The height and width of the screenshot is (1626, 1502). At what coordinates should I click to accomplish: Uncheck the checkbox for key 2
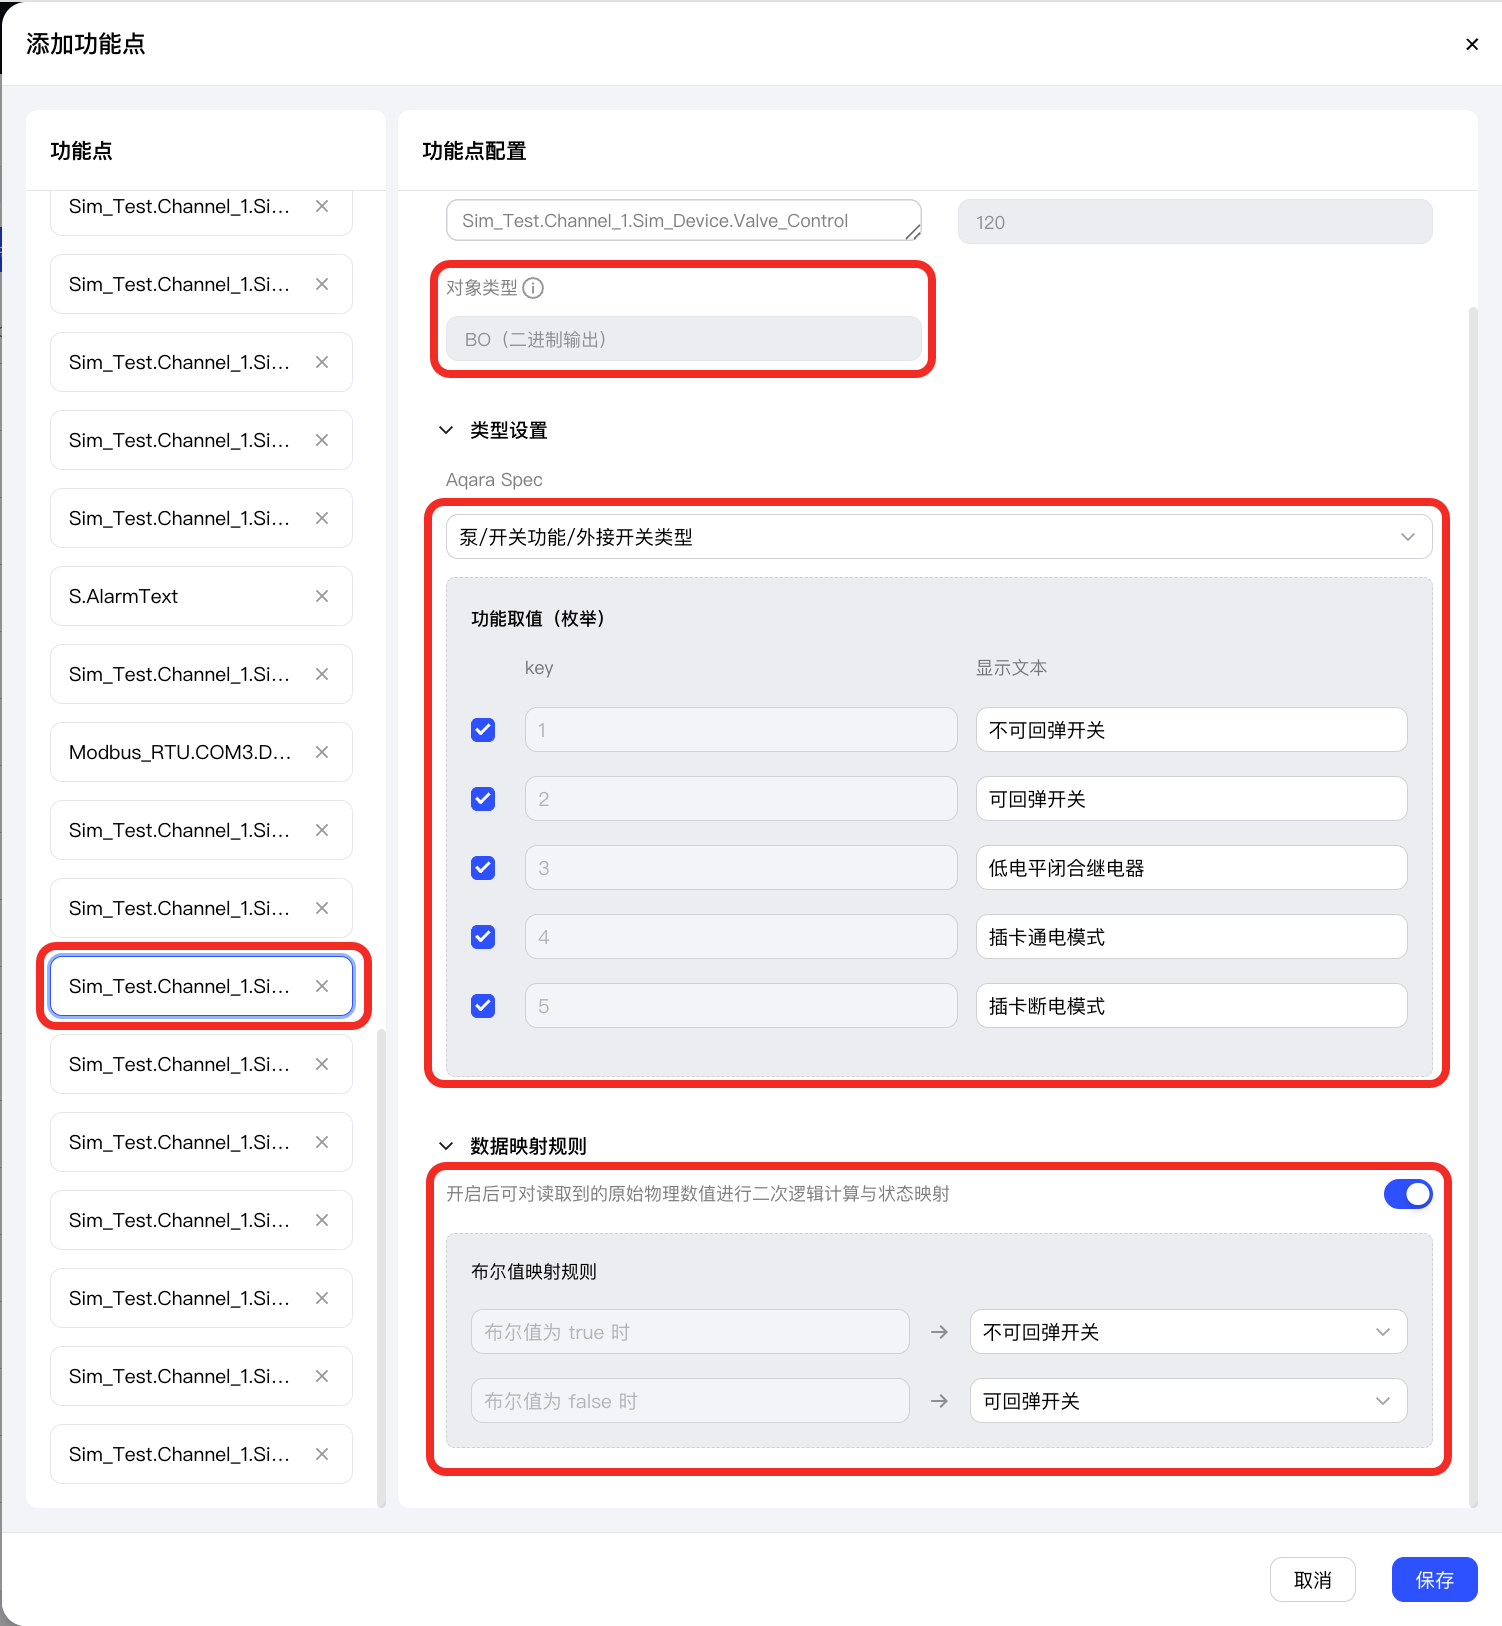click(483, 799)
